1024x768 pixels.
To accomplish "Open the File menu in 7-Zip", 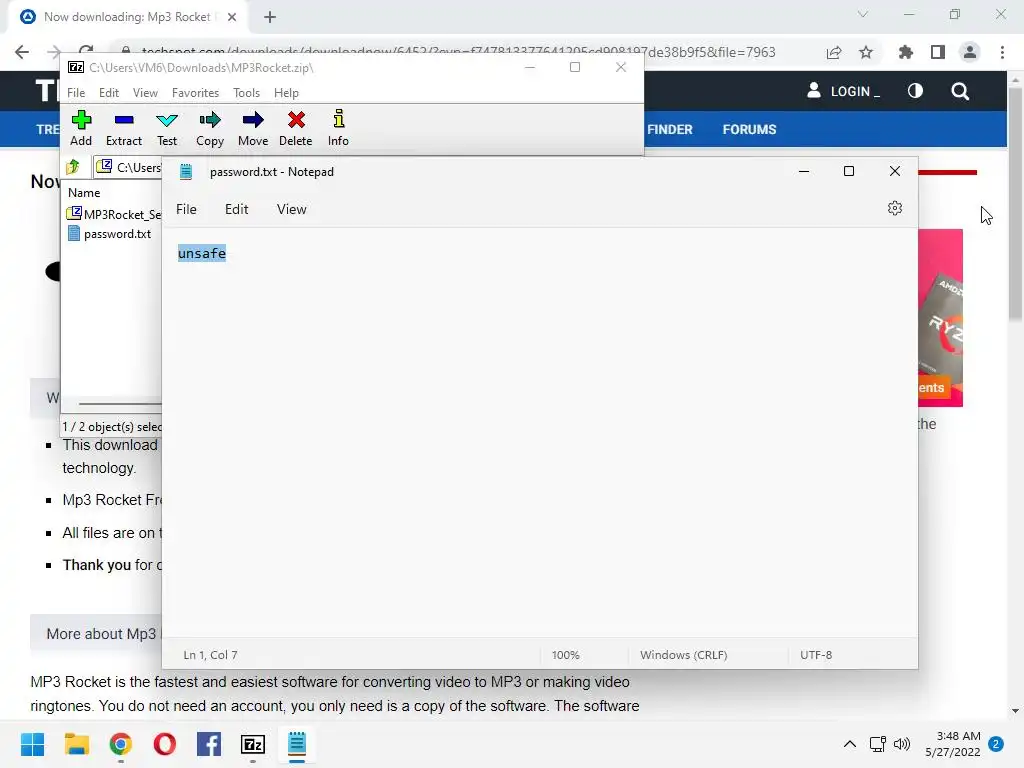I will [x=76, y=93].
